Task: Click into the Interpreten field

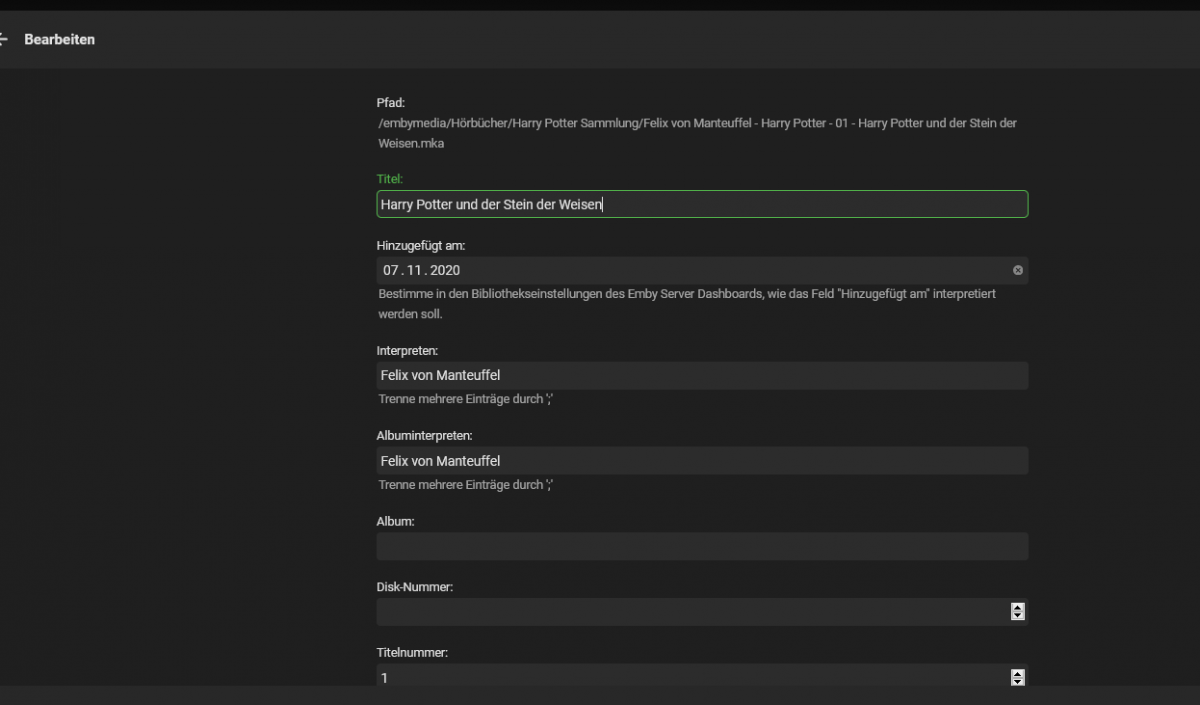Action: 702,375
